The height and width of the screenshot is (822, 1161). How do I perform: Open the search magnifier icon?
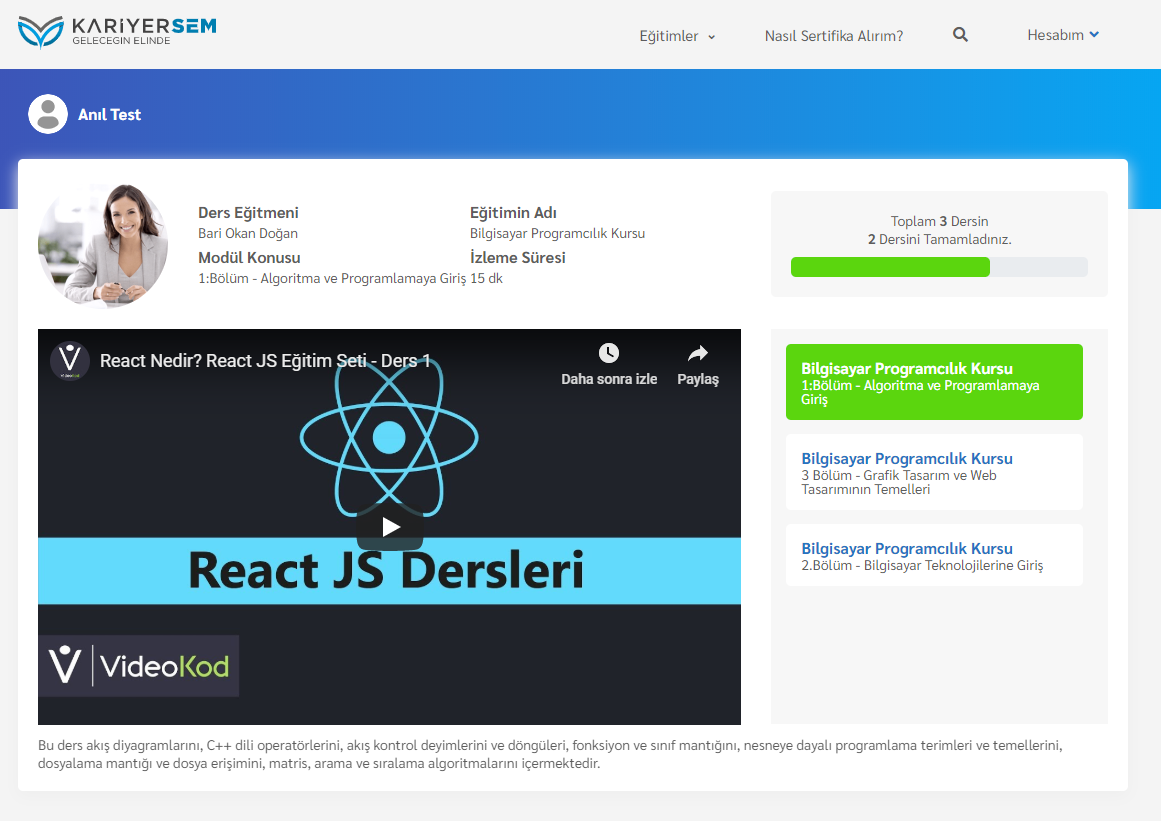960,35
